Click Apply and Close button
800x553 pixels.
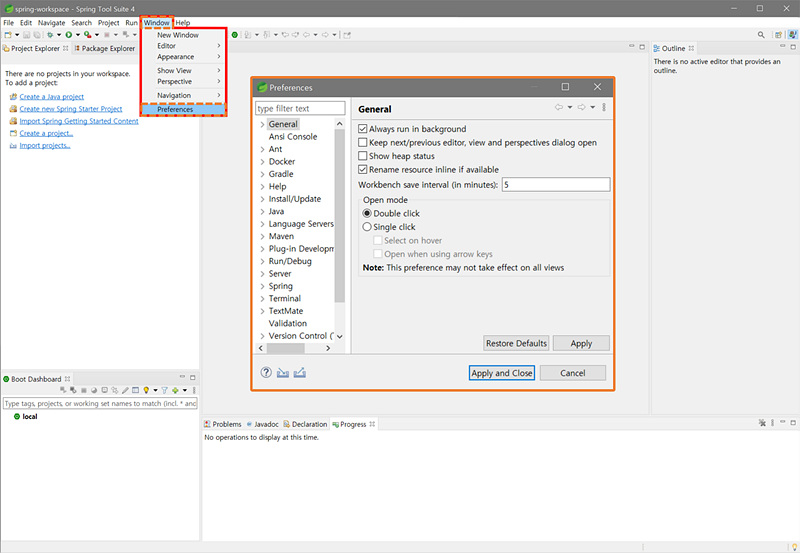[502, 373]
